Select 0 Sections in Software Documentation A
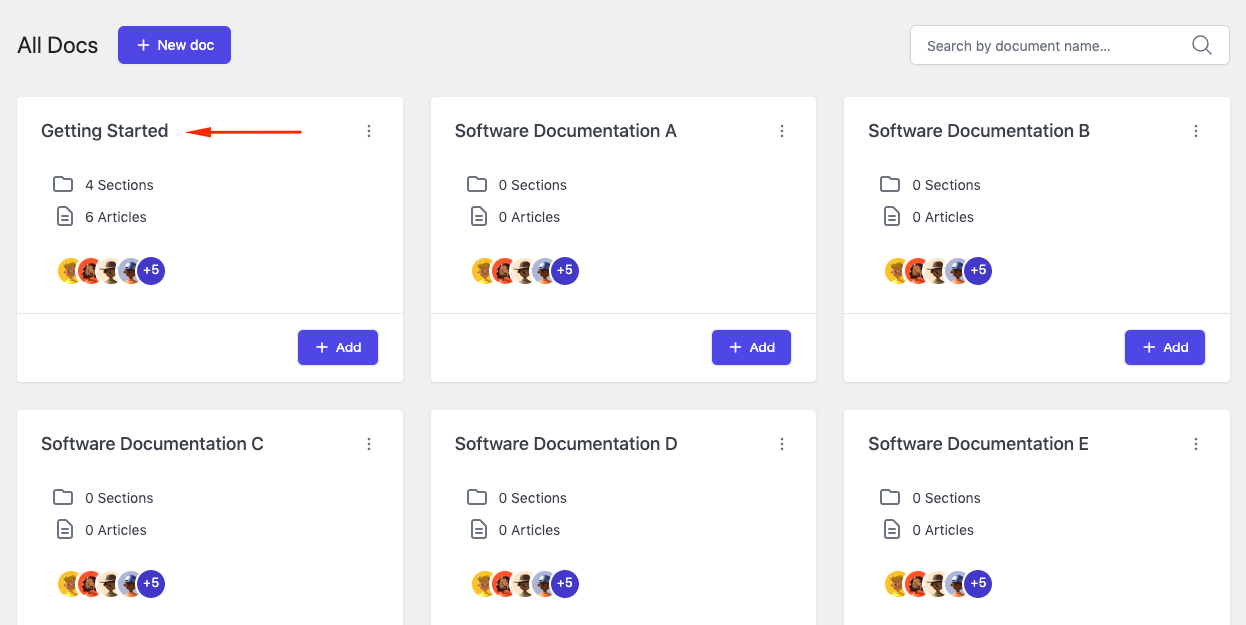 (533, 185)
